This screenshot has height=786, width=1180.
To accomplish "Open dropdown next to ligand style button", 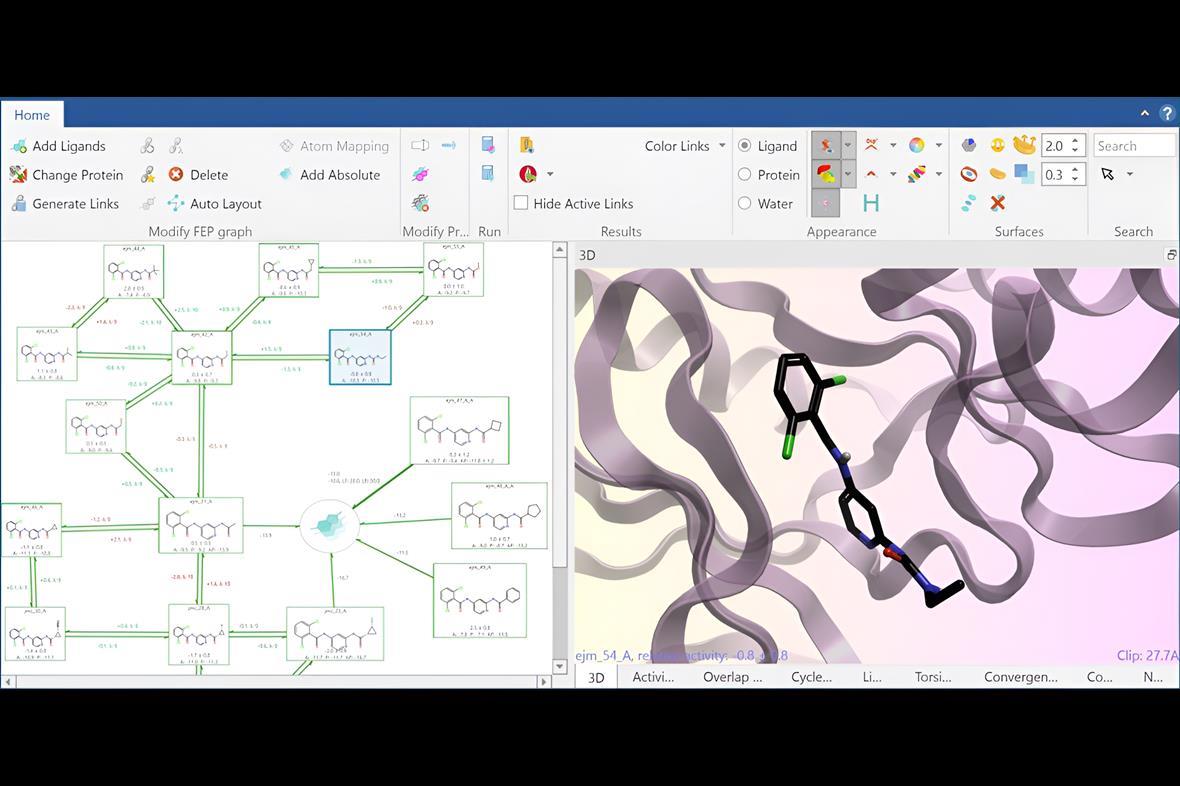I will click(x=848, y=145).
